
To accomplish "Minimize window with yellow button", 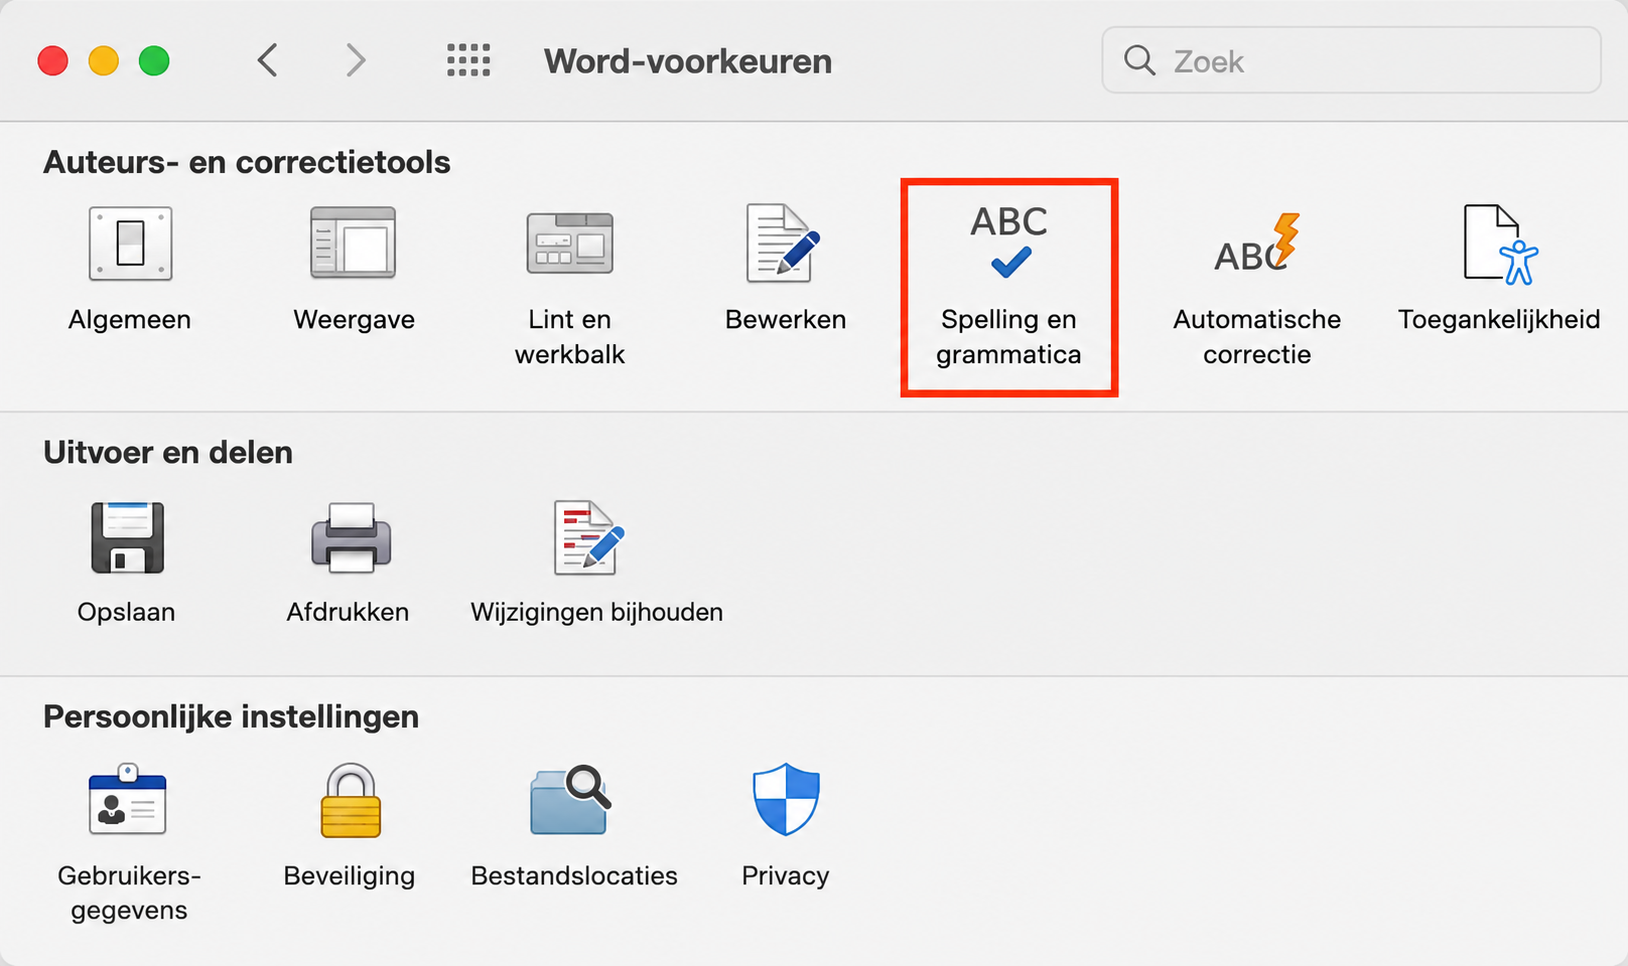I will tap(104, 61).
